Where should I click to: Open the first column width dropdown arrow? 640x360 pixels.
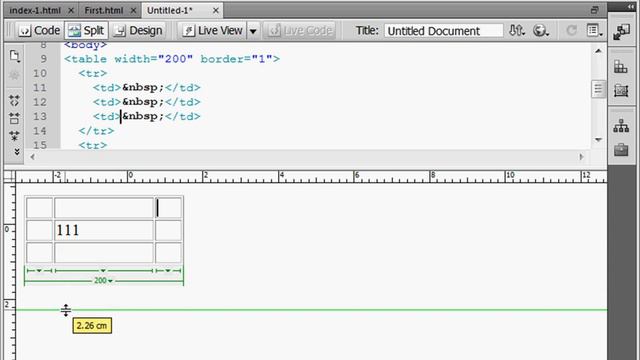point(39,271)
